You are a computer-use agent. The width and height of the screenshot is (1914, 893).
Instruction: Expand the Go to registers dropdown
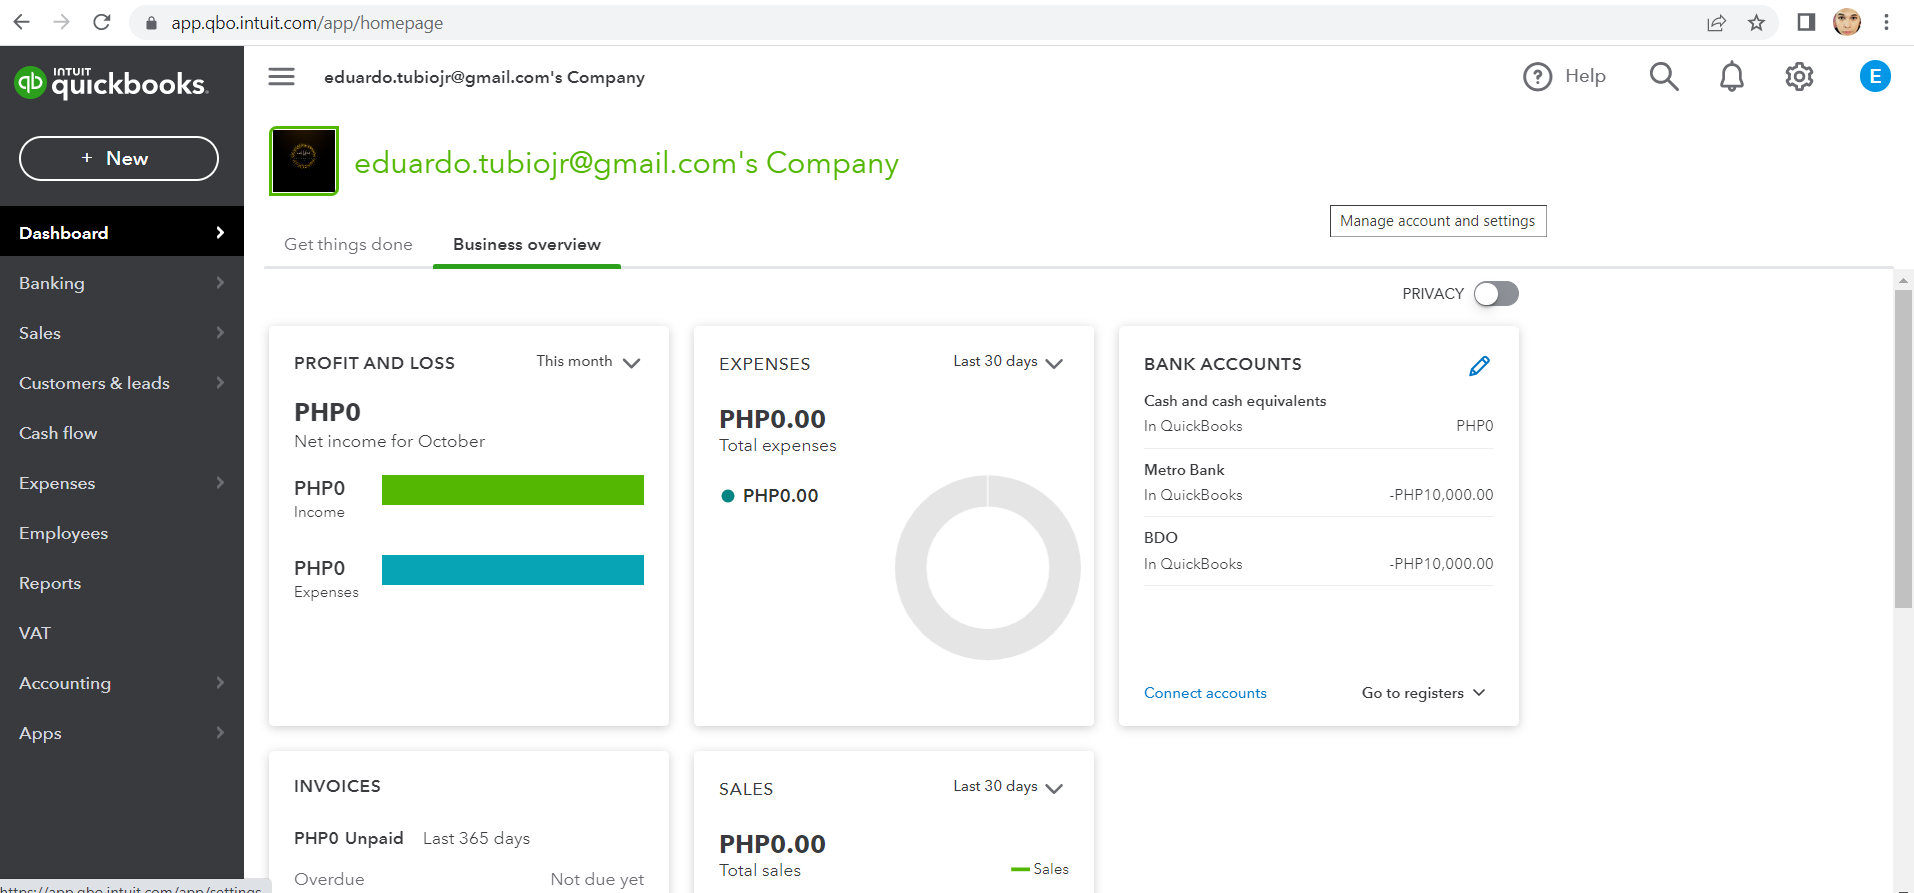point(1423,693)
